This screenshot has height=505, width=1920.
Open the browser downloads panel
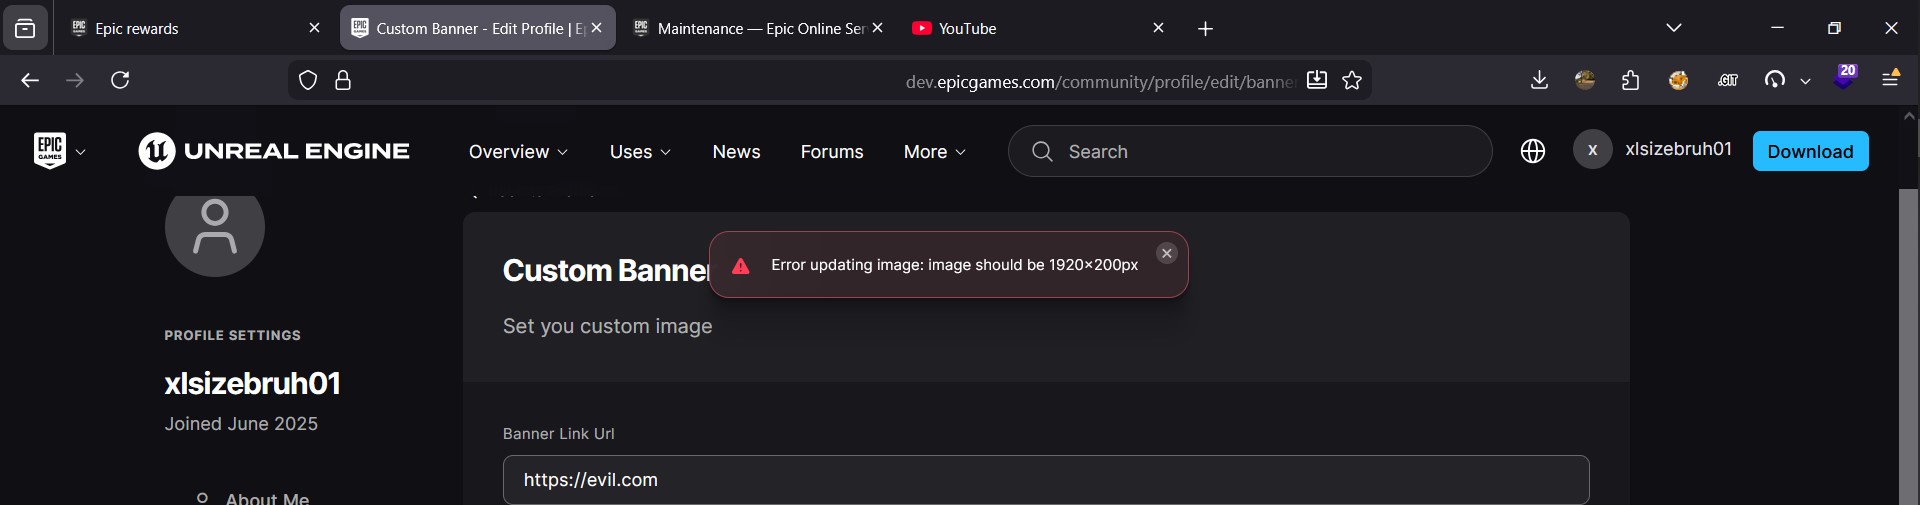(1539, 80)
